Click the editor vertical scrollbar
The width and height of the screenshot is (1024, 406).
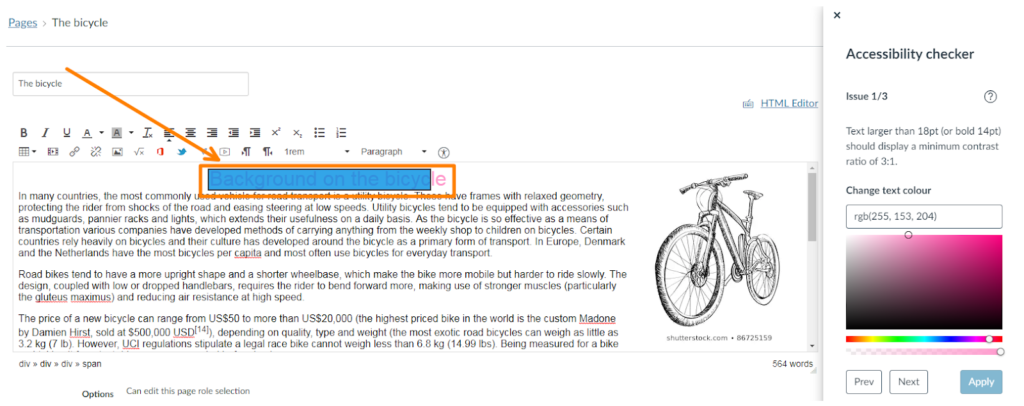(812, 208)
